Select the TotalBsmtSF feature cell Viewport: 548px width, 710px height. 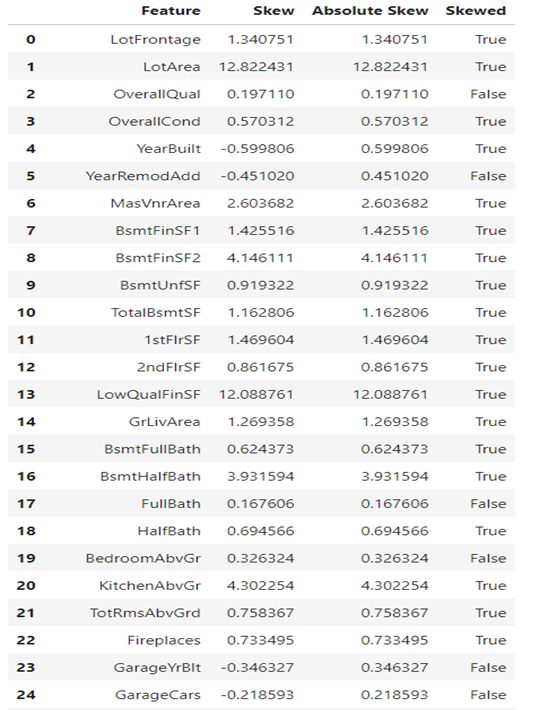click(x=156, y=313)
